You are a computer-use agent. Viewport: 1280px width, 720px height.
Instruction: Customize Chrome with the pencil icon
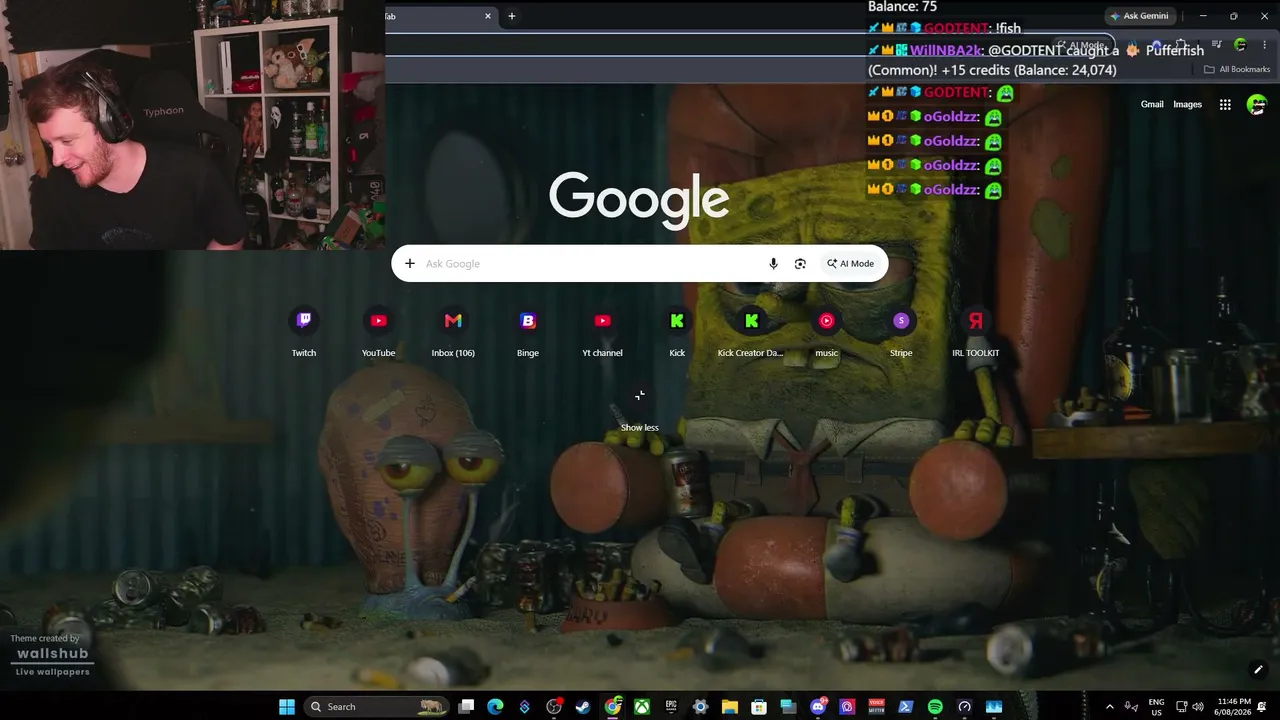click(x=1258, y=670)
